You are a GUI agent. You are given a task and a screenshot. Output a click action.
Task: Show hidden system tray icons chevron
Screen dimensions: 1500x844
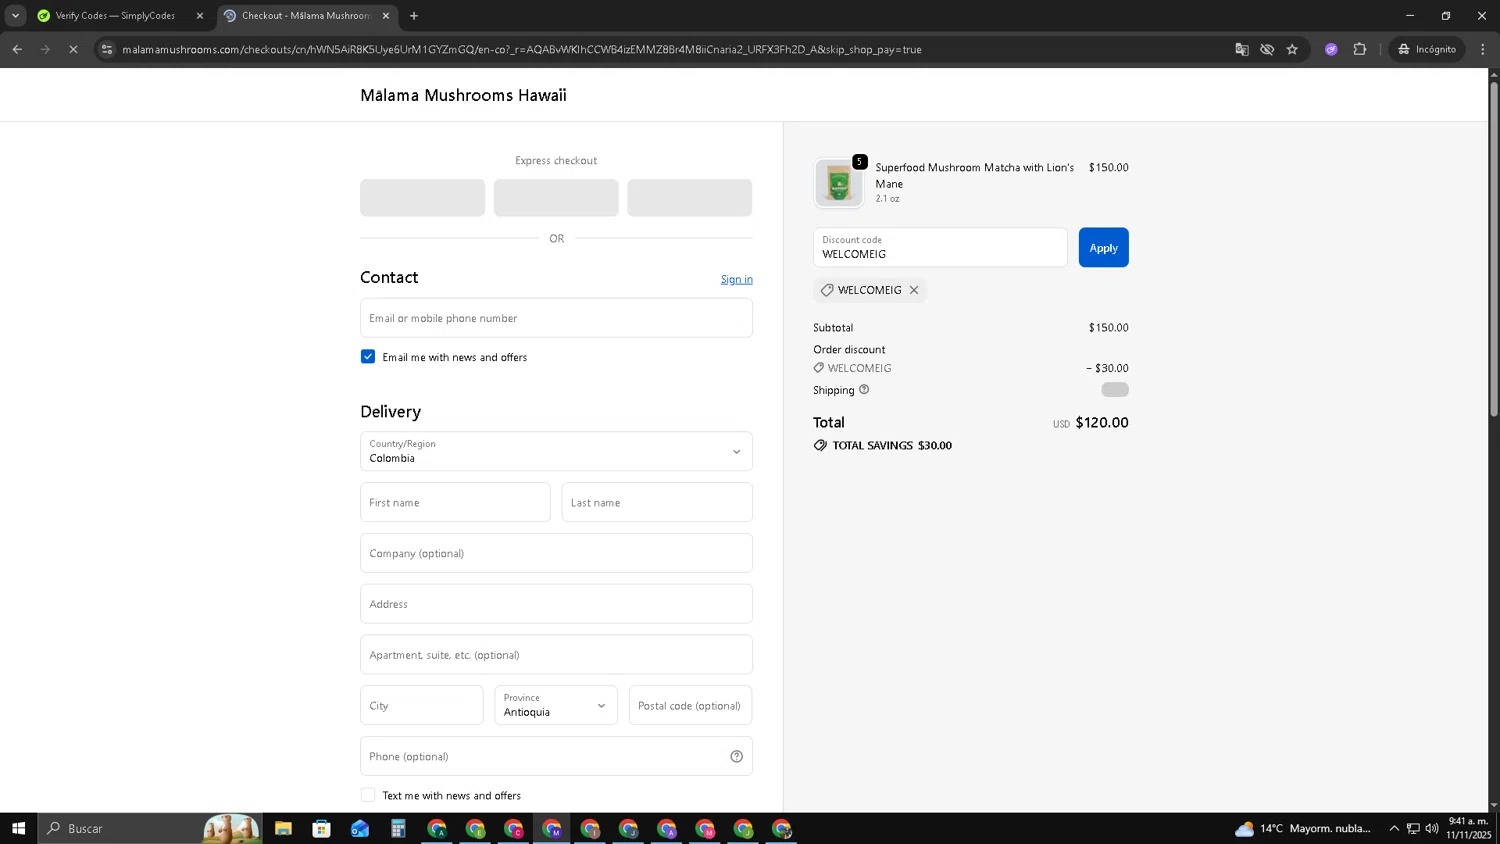point(1394,828)
